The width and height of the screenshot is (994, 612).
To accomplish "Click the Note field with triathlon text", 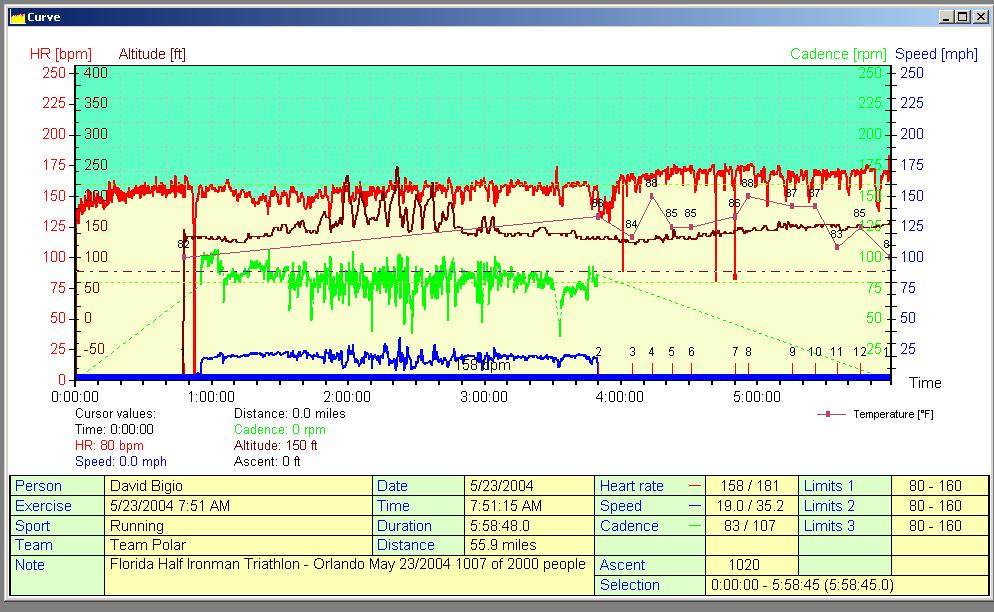I will click(x=346, y=565).
